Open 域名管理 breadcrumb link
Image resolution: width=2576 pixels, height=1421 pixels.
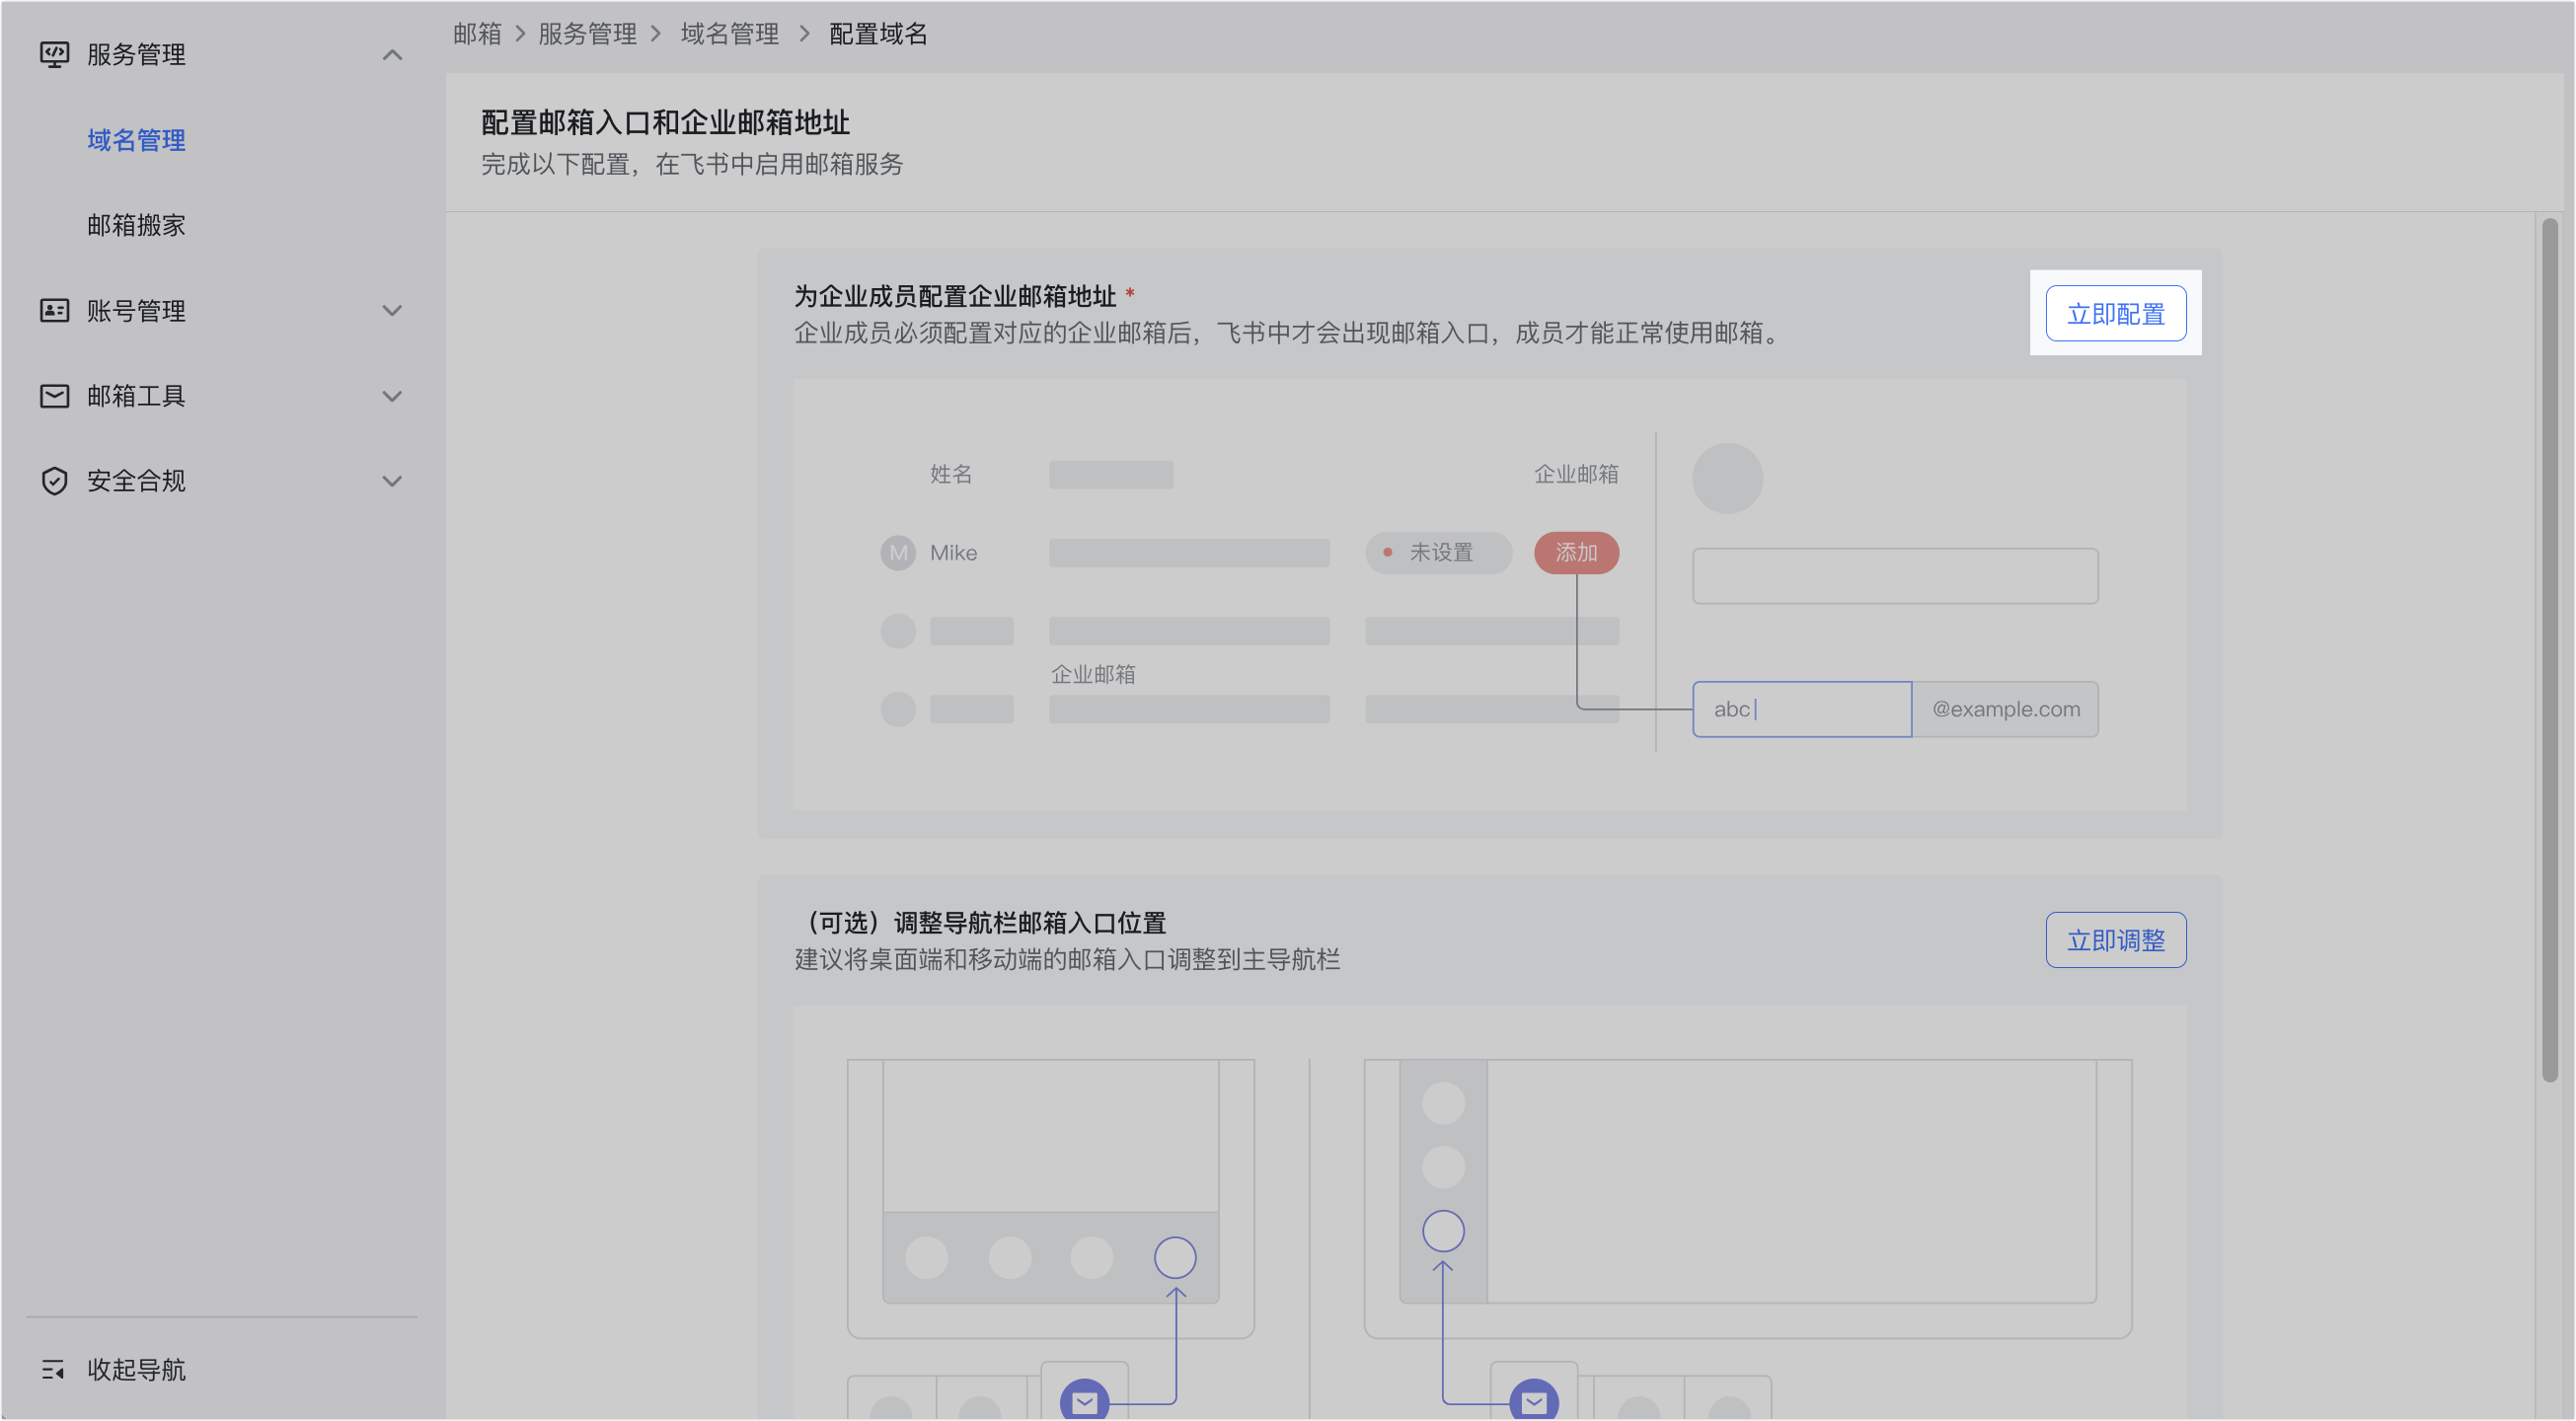click(729, 34)
